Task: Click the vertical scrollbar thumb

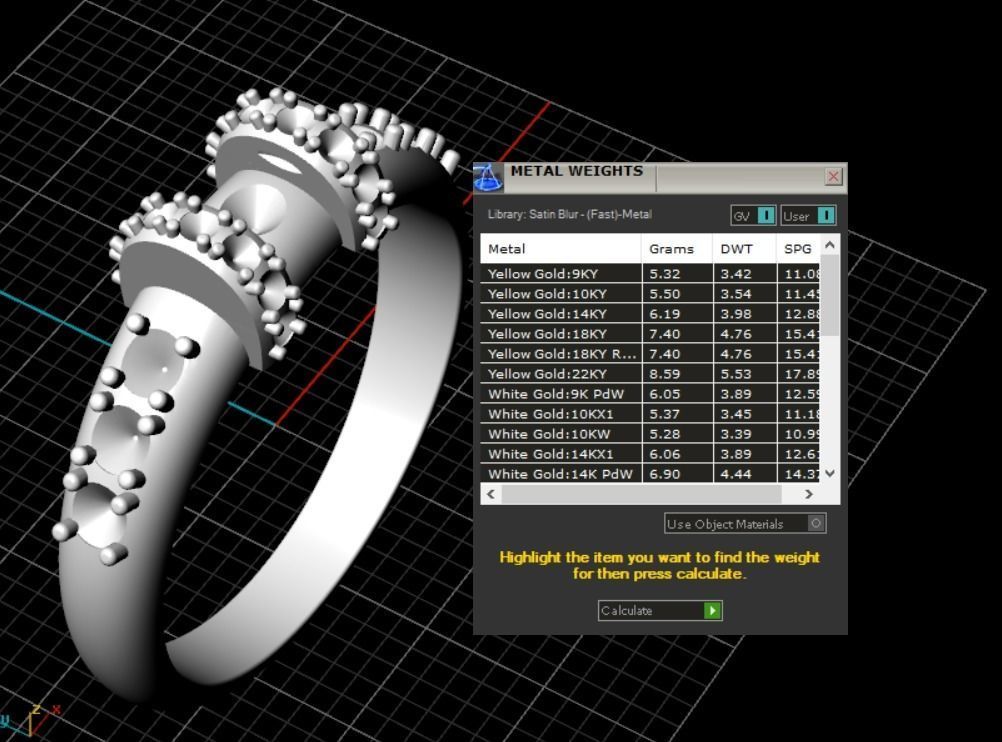Action: (x=830, y=295)
